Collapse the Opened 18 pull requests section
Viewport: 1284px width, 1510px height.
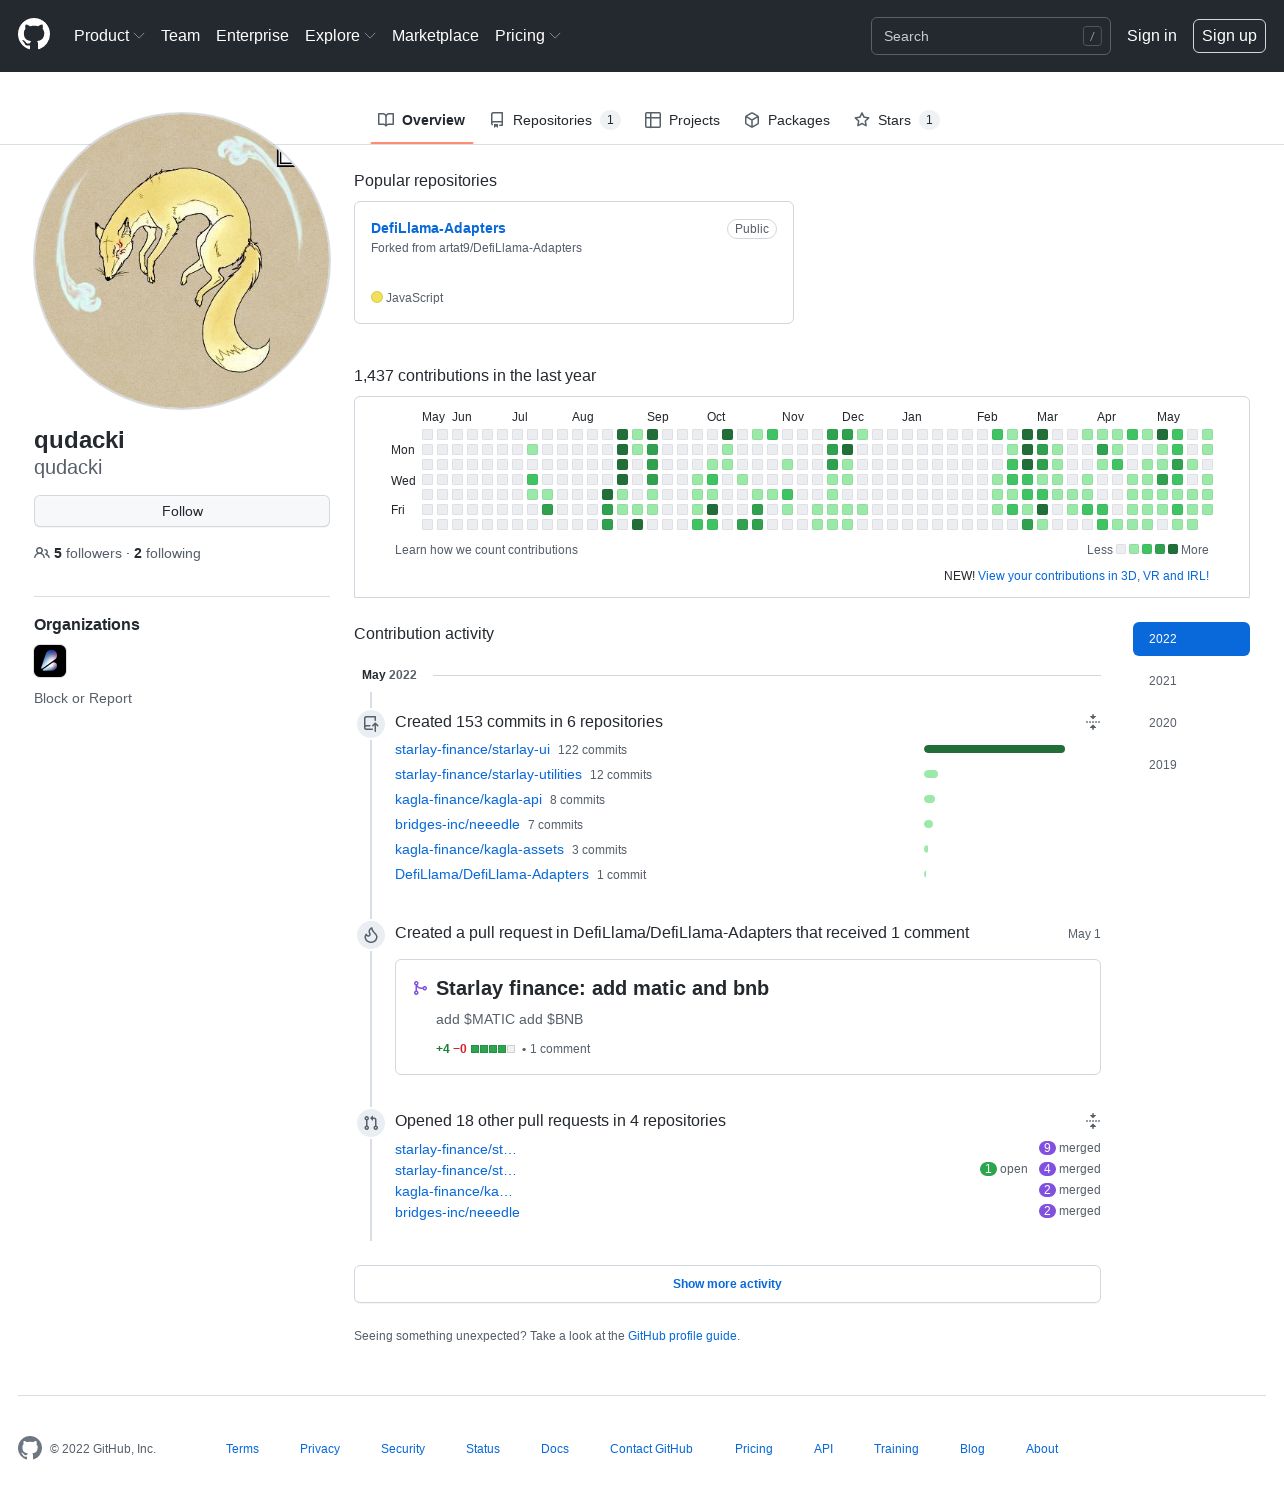(1093, 1121)
